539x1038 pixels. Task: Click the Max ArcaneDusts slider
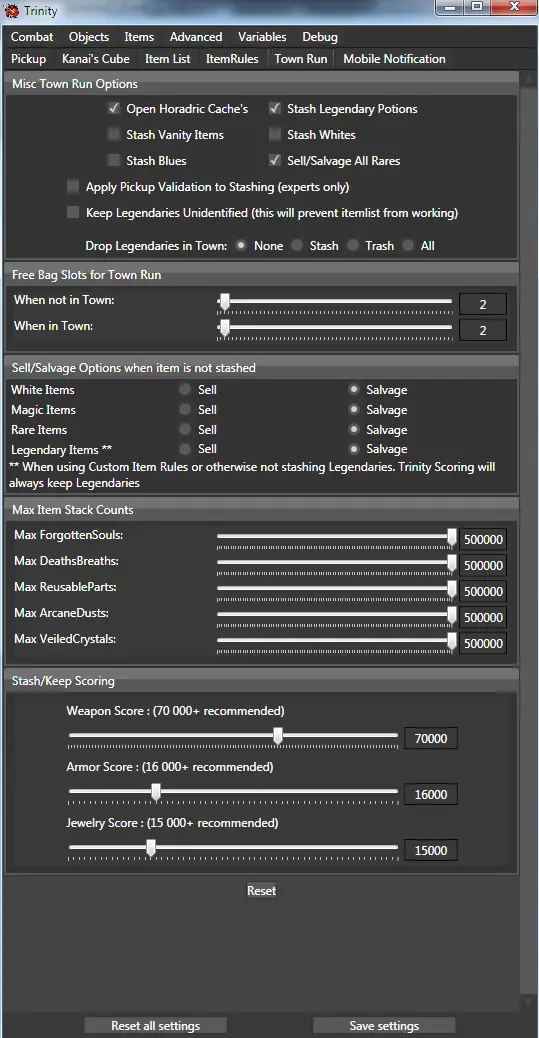point(337,615)
